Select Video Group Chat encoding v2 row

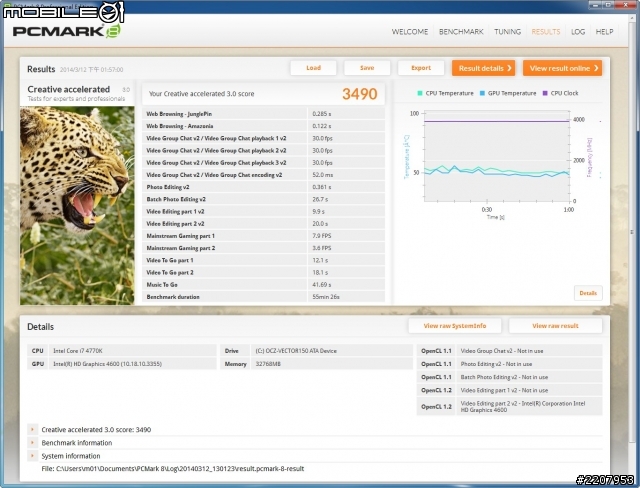(263, 175)
